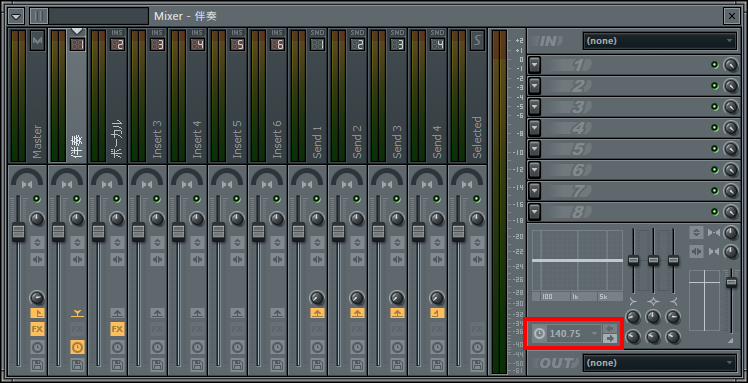Click the right arrow button next to 140.75
This screenshot has width=748, height=383.
coord(610,339)
